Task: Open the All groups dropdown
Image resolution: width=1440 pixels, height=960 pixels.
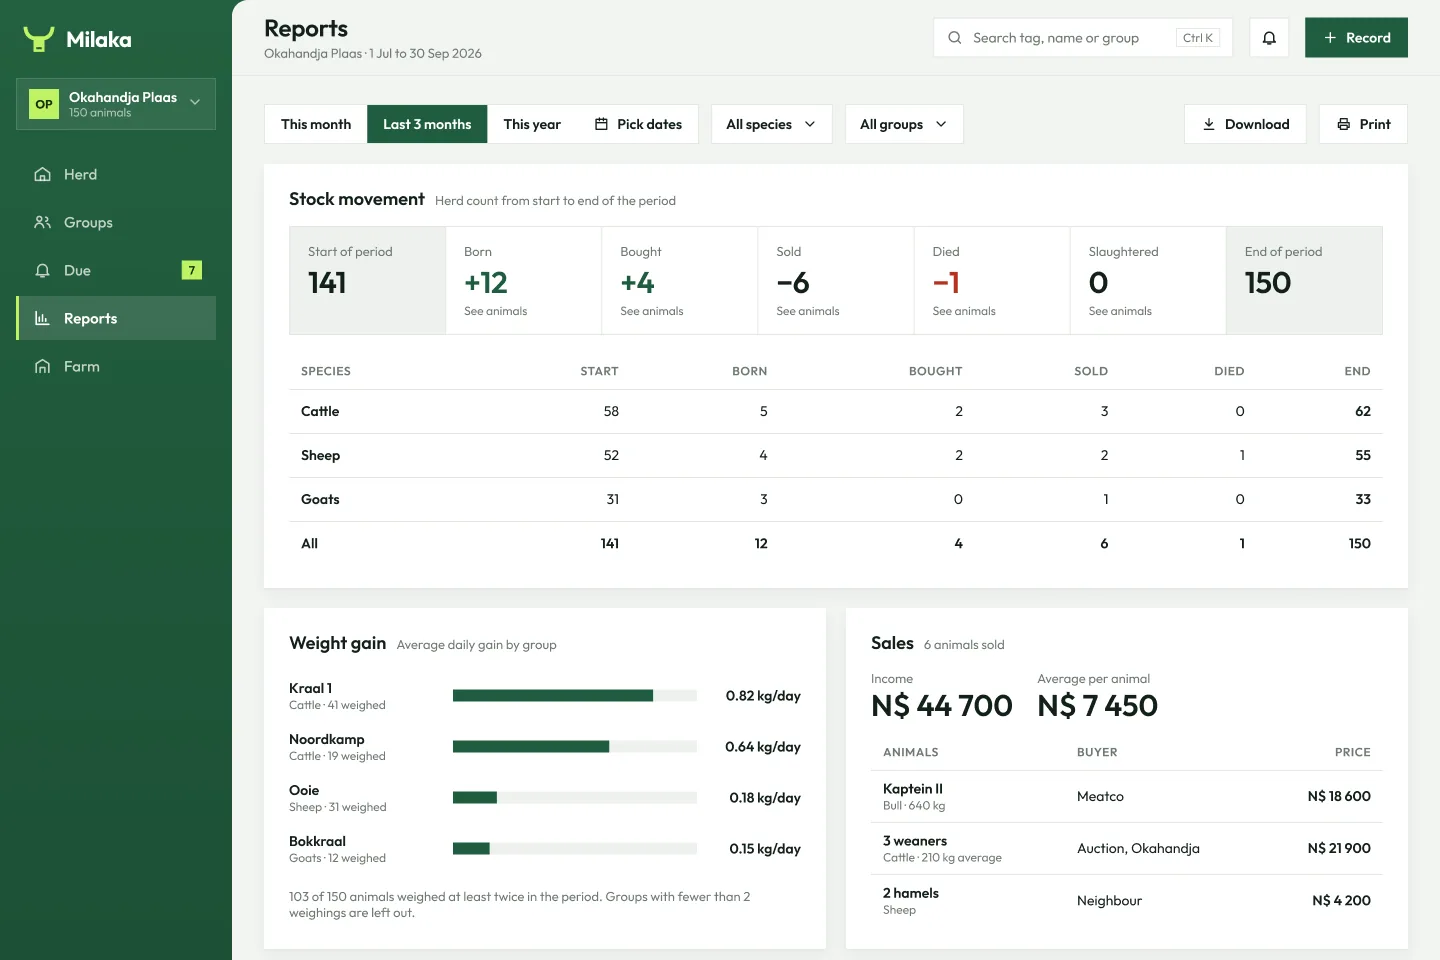Action: pyautogui.click(x=904, y=124)
